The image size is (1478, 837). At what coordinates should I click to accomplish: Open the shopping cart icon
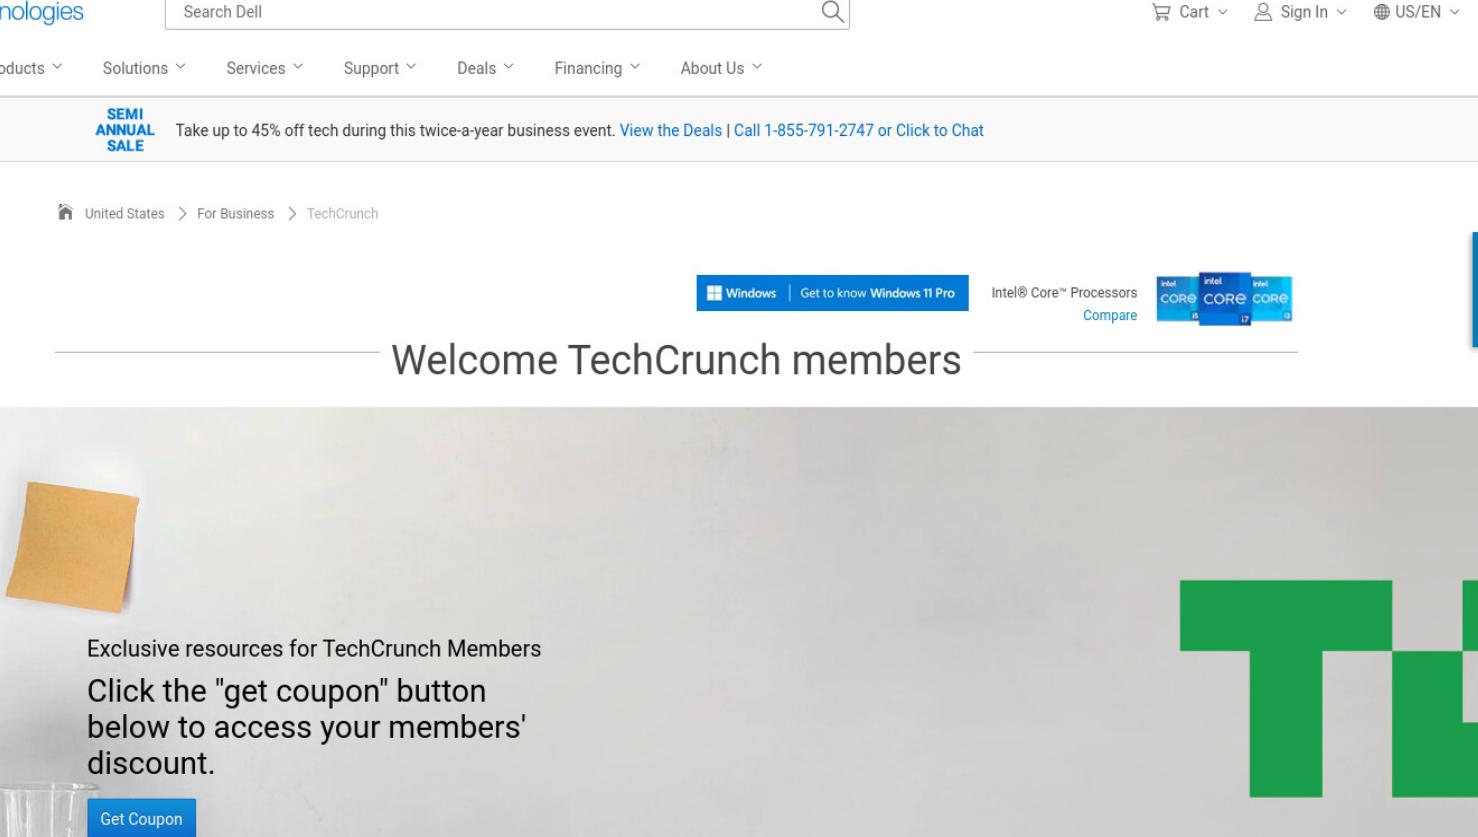point(1161,12)
